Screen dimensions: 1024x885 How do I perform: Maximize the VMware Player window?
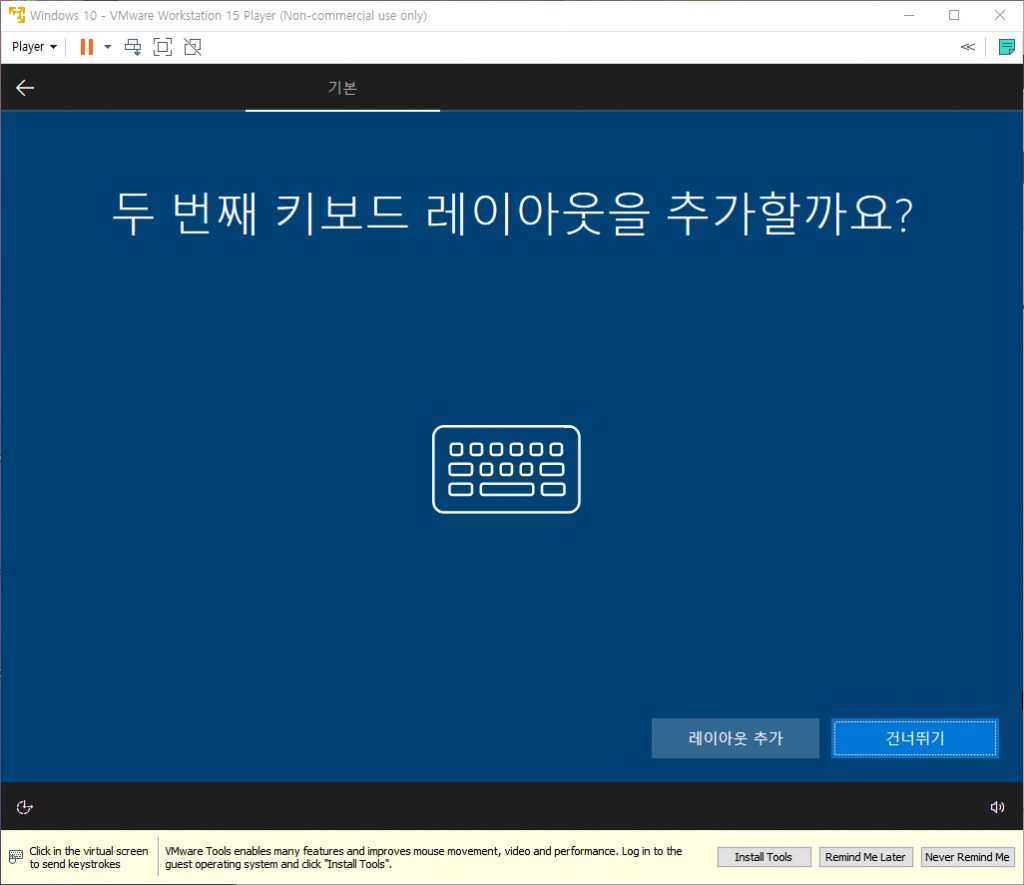click(954, 15)
